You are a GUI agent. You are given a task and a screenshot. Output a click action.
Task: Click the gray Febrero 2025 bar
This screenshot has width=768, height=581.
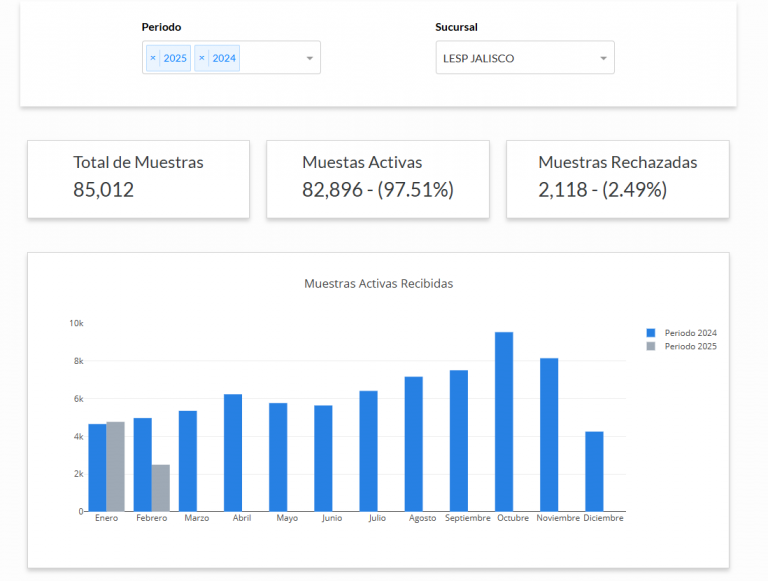click(161, 488)
